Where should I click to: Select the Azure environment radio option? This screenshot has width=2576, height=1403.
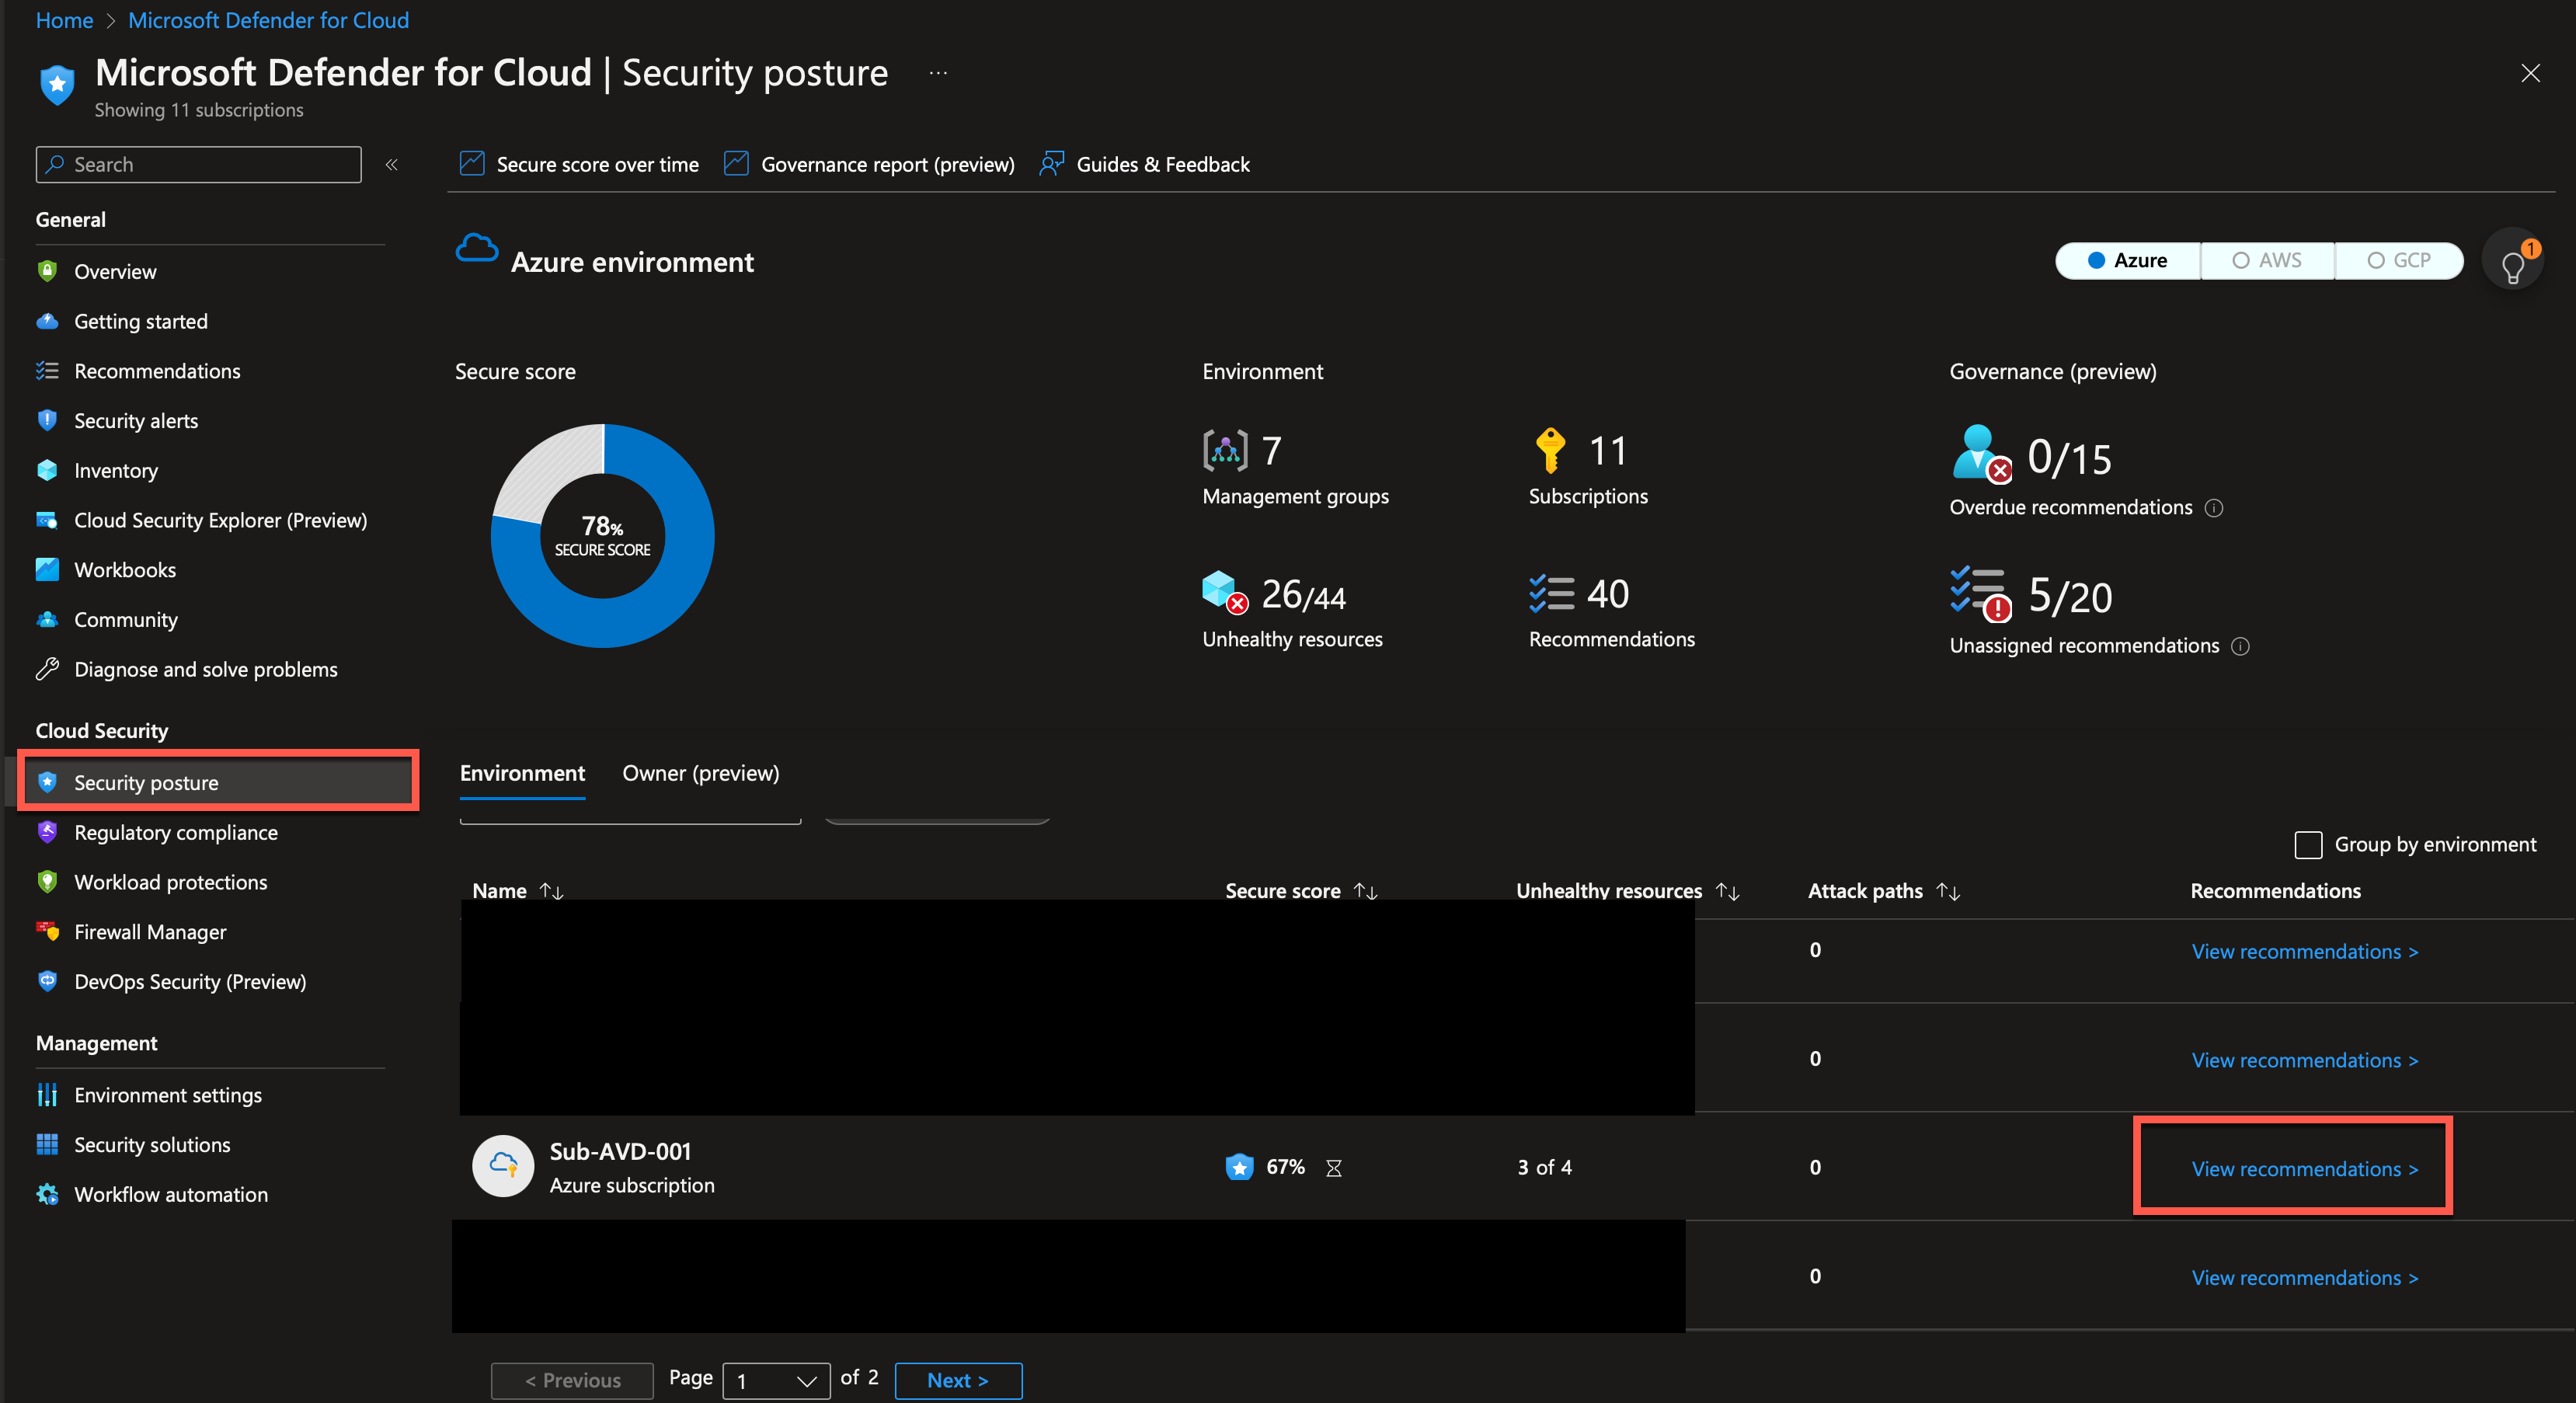coord(2127,261)
